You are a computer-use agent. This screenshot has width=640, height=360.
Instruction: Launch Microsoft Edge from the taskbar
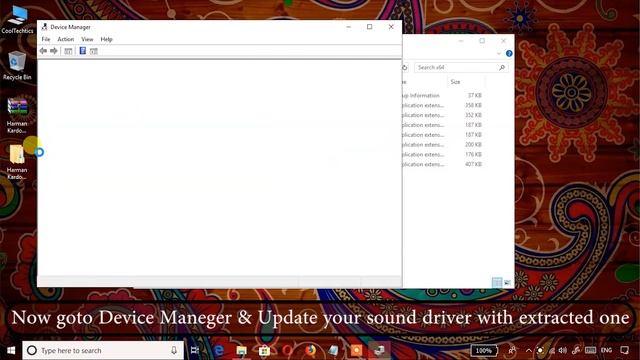219,350
